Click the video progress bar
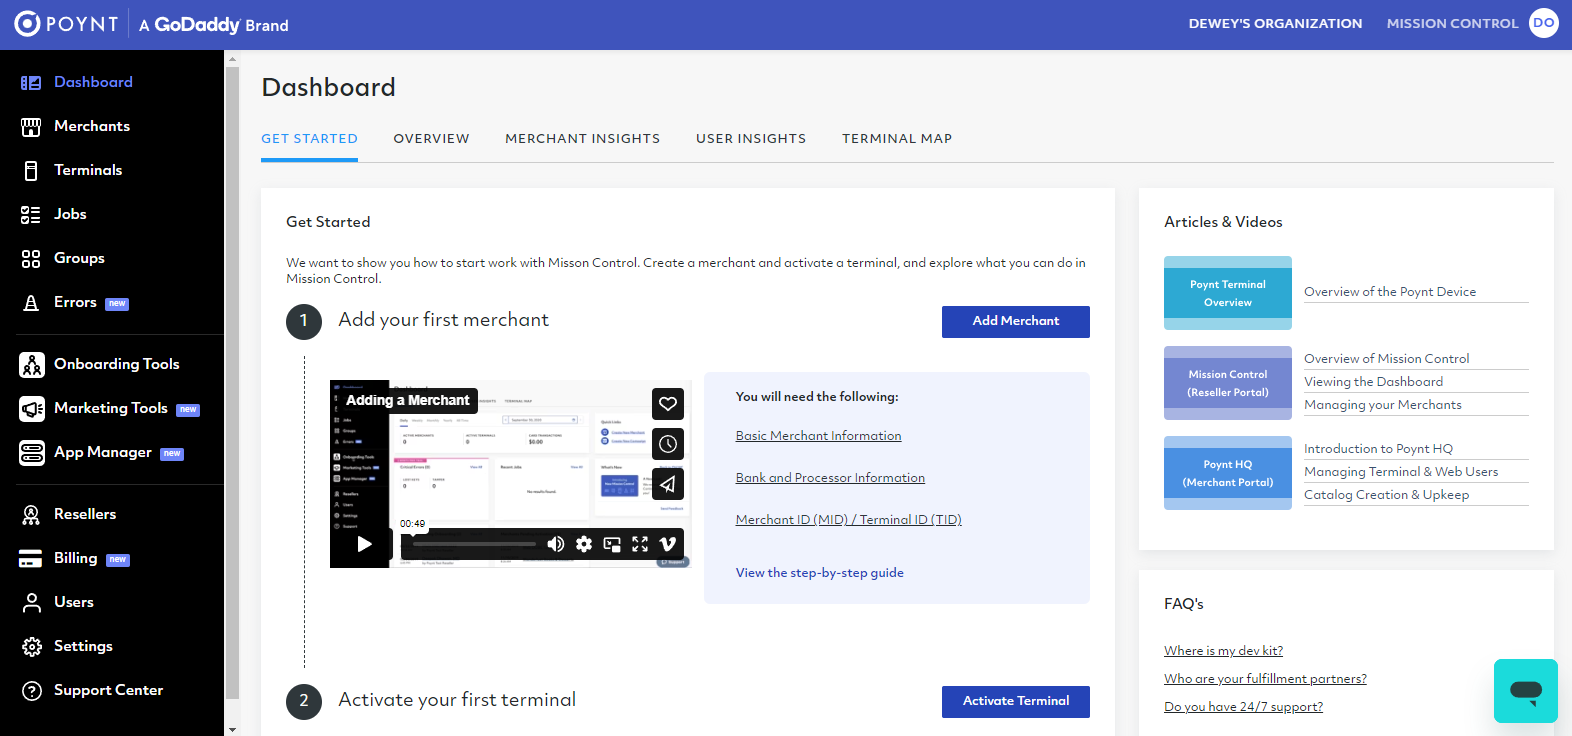Viewport: 1572px width, 736px height. pyautogui.click(x=474, y=544)
